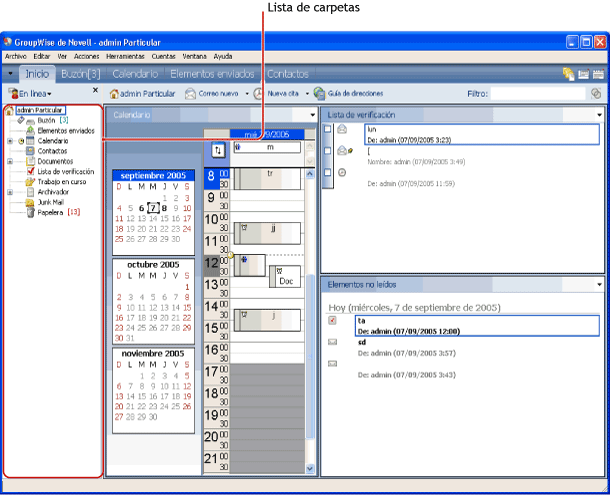Switch to the Elementos enviados tab
This screenshot has height=495, width=610.
(212, 74)
